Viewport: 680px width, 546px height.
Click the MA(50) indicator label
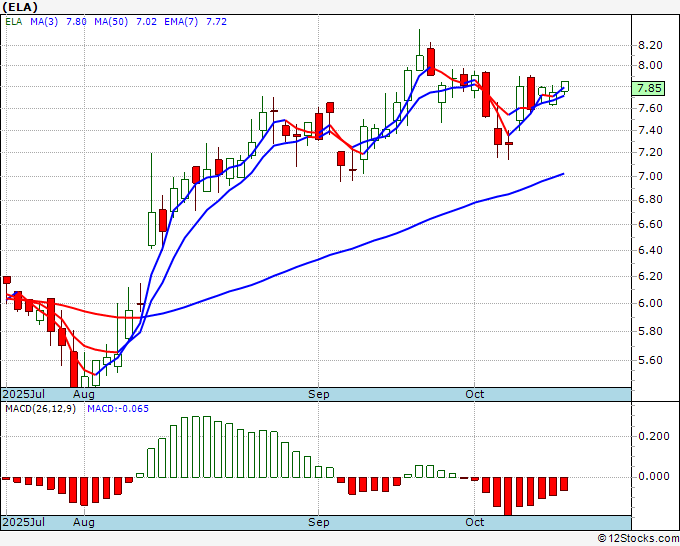point(111,22)
